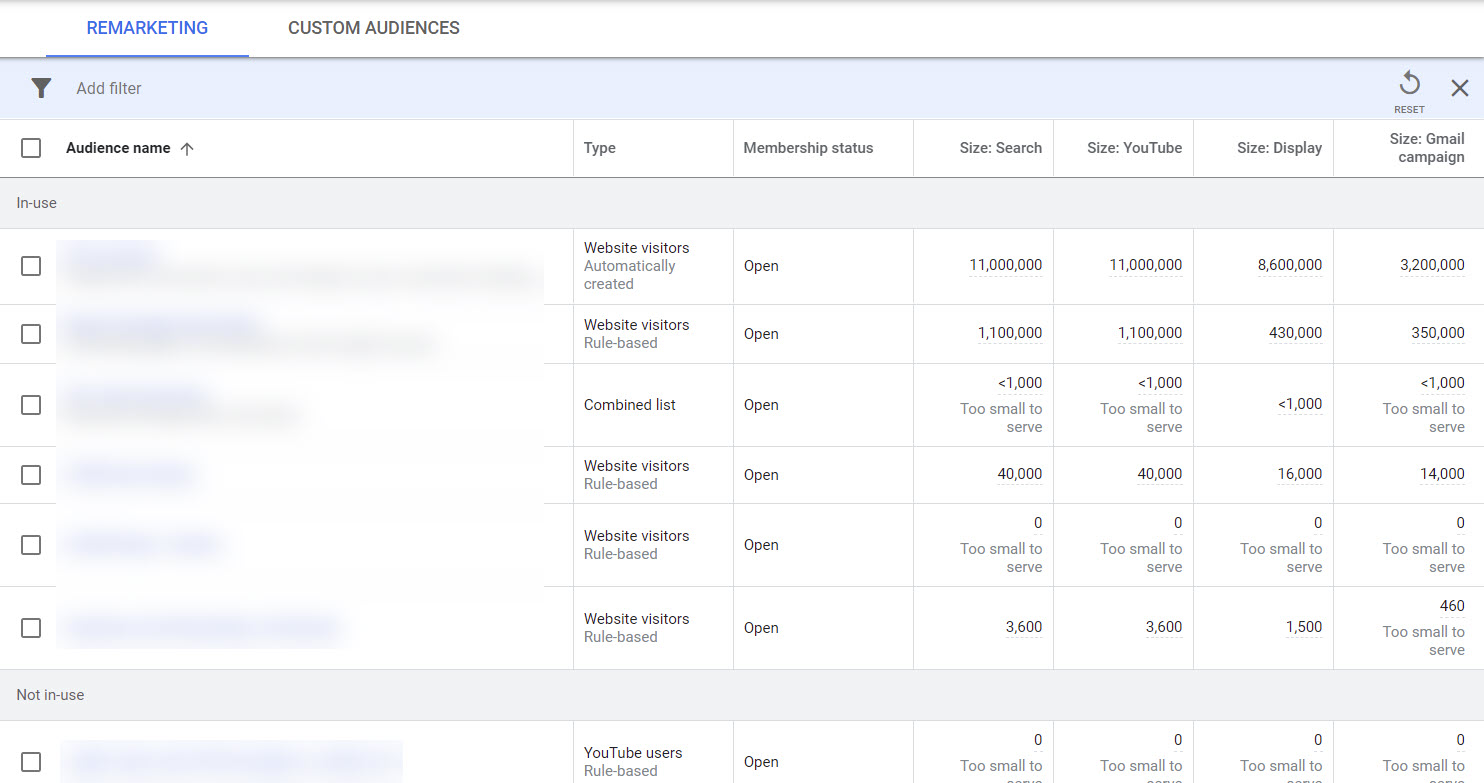Screen dimensions: 1484x783
Task: Click the filter funnel icon
Action: pos(40,88)
